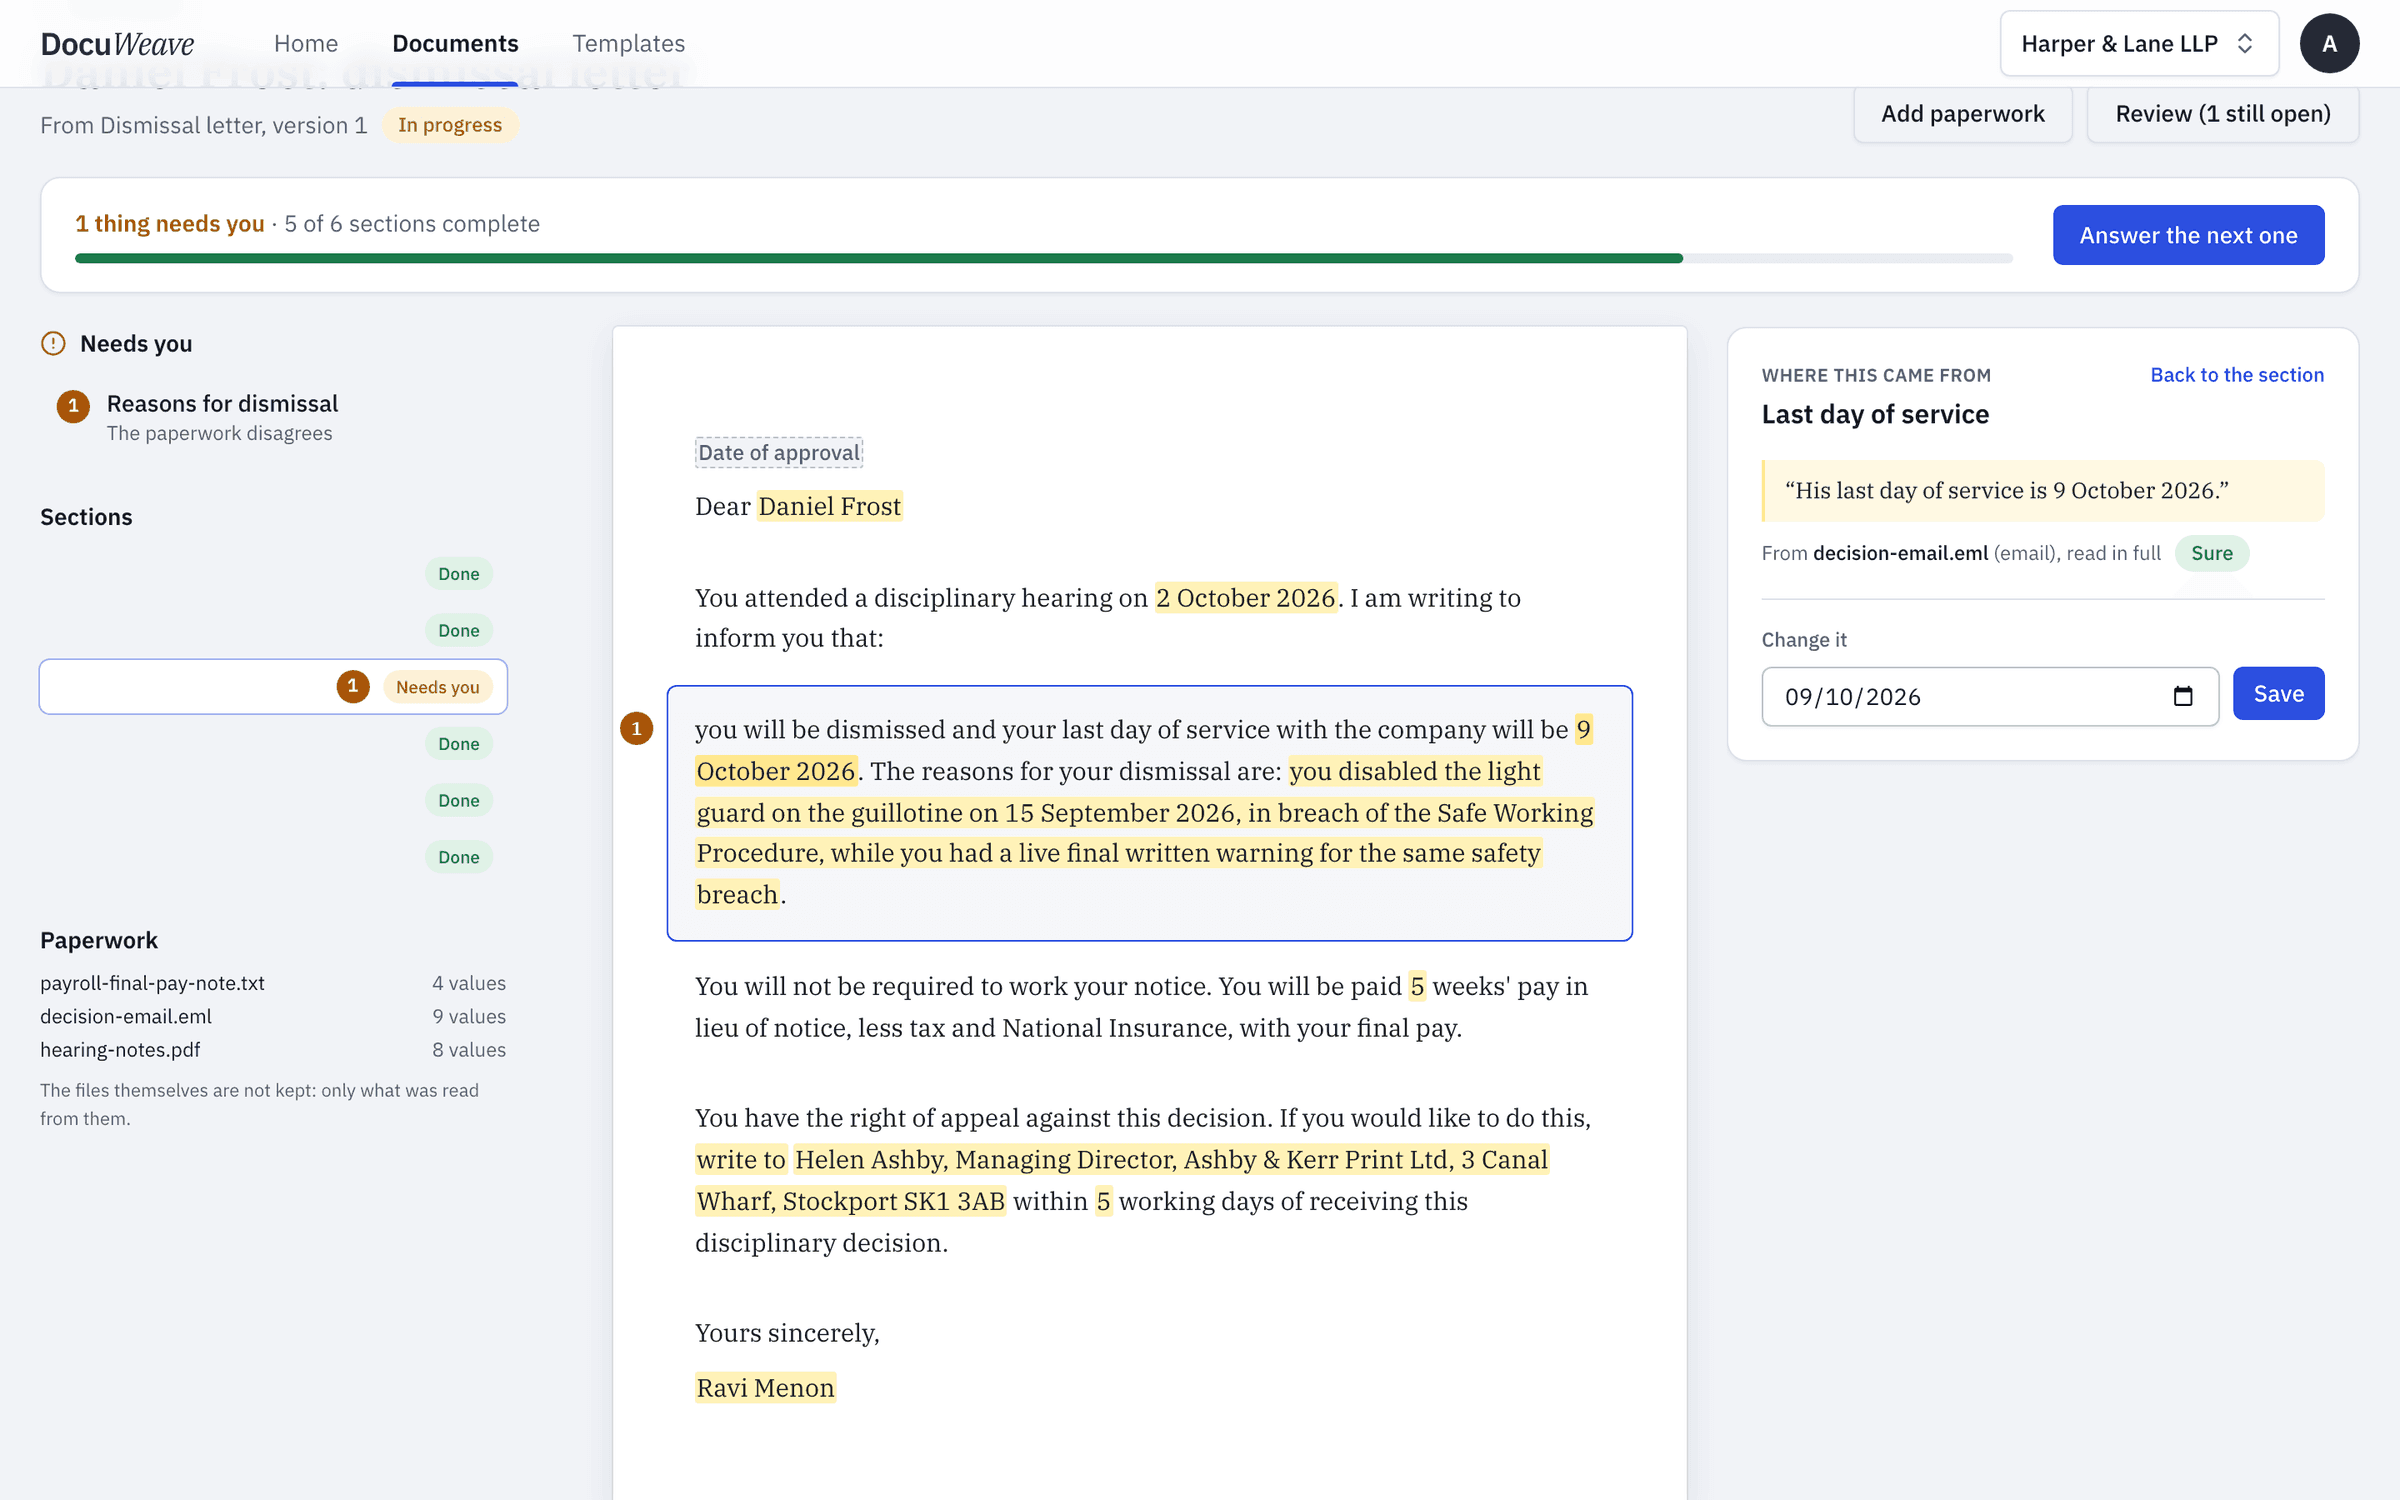The height and width of the screenshot is (1500, 2400).
Task: Expand the Harper & Lane LLP organization switcher
Action: (2139, 43)
